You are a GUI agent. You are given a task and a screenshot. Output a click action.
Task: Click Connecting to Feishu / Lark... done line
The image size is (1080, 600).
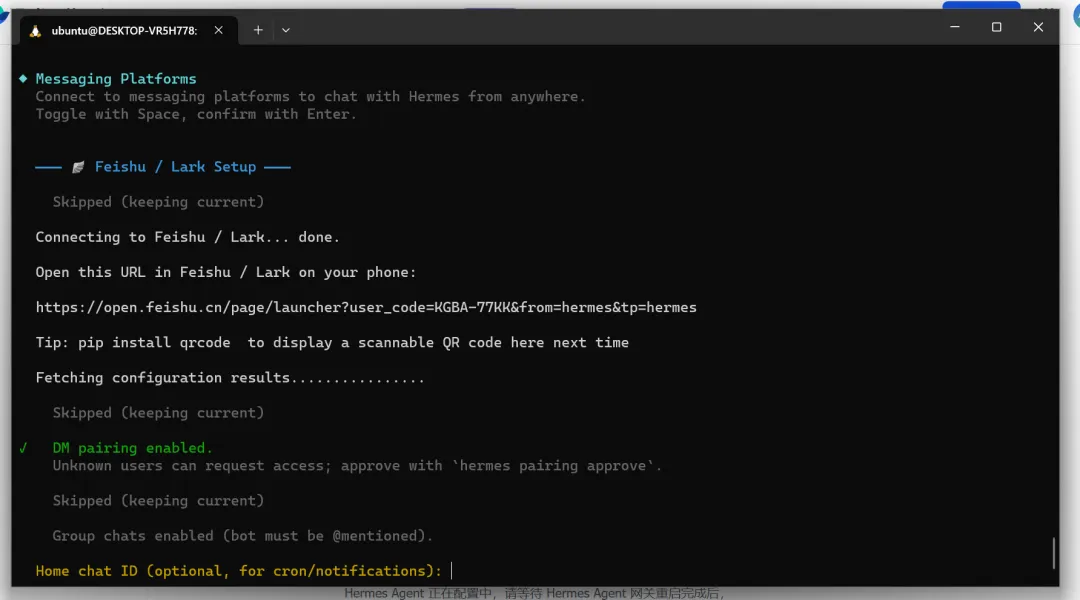[x=187, y=237]
